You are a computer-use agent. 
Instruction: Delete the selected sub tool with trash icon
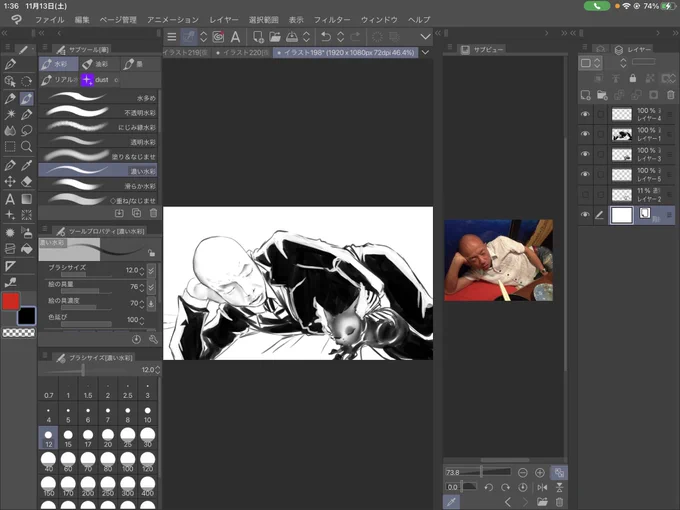[153, 213]
